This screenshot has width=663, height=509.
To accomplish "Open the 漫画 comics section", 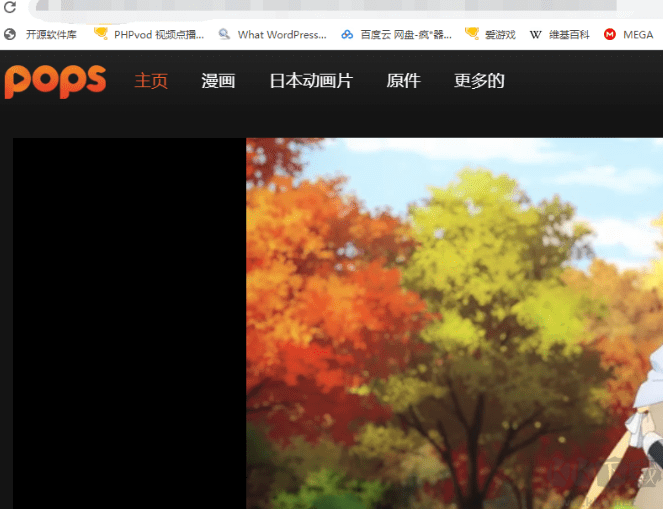I will 218,81.
